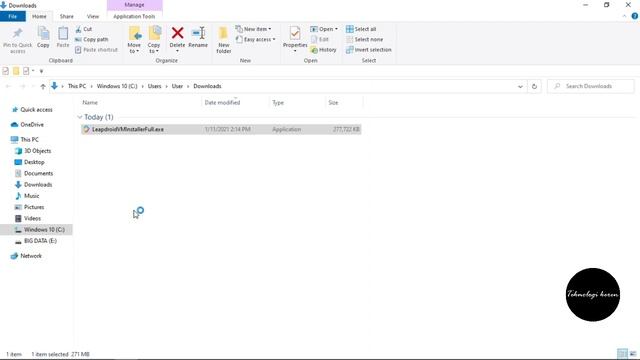Click Select none
The height and width of the screenshot is (360, 640).
[364, 40]
